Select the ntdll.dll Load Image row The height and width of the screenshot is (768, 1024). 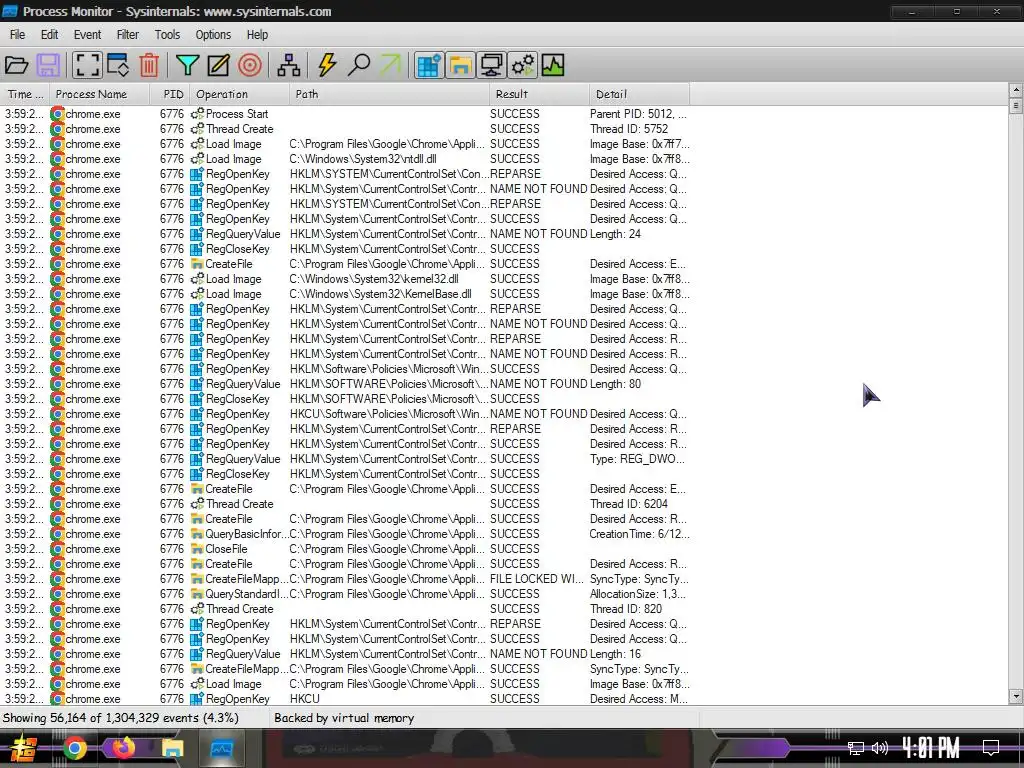click(x=345, y=159)
